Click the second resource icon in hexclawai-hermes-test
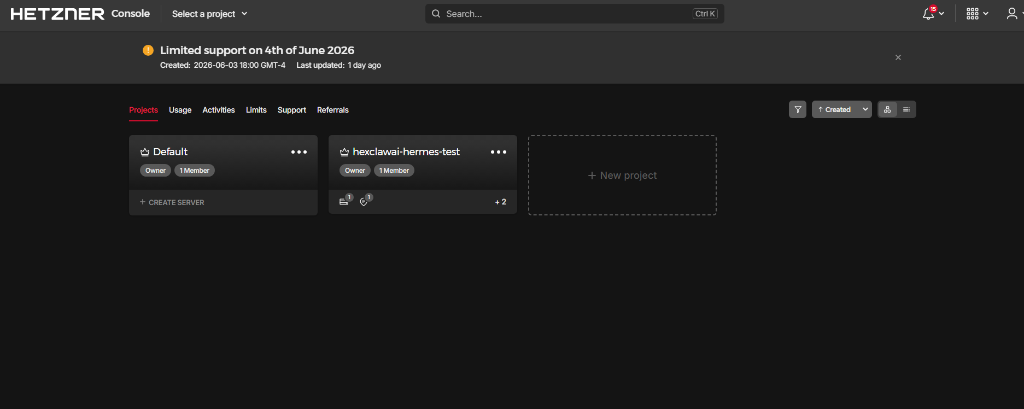This screenshot has width=1024, height=409. click(365, 201)
